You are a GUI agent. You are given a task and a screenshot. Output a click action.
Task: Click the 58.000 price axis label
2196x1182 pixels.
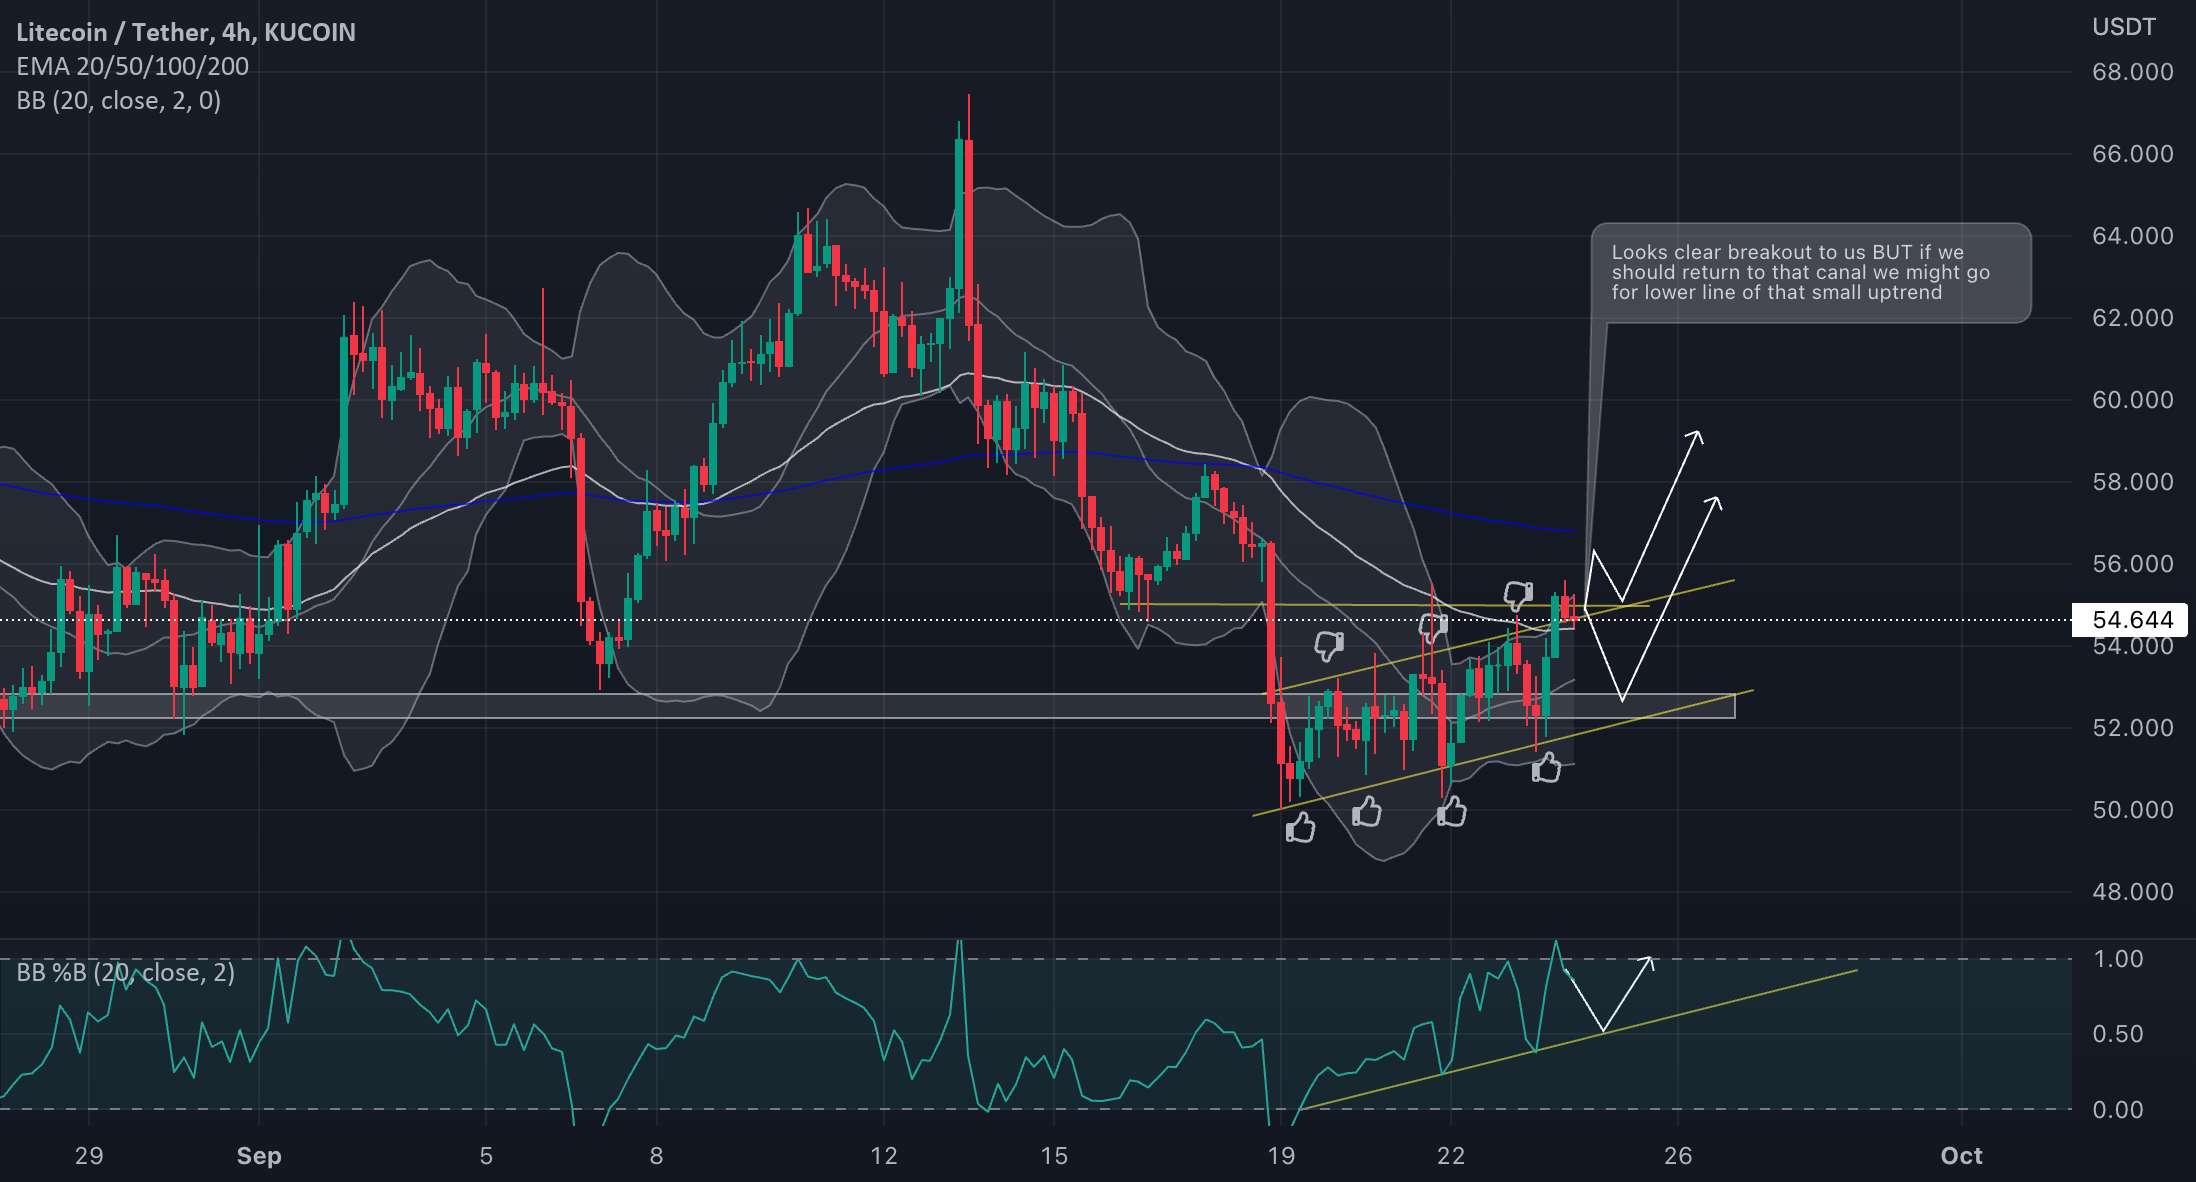click(2132, 482)
